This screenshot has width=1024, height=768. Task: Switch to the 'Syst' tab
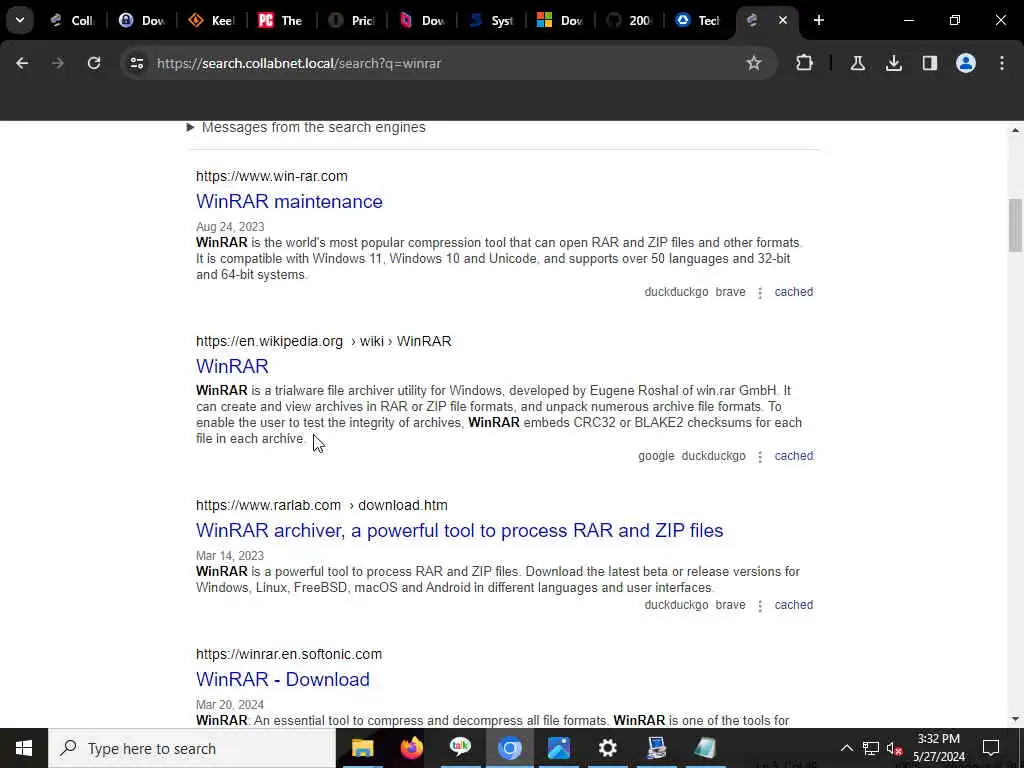(x=490, y=20)
